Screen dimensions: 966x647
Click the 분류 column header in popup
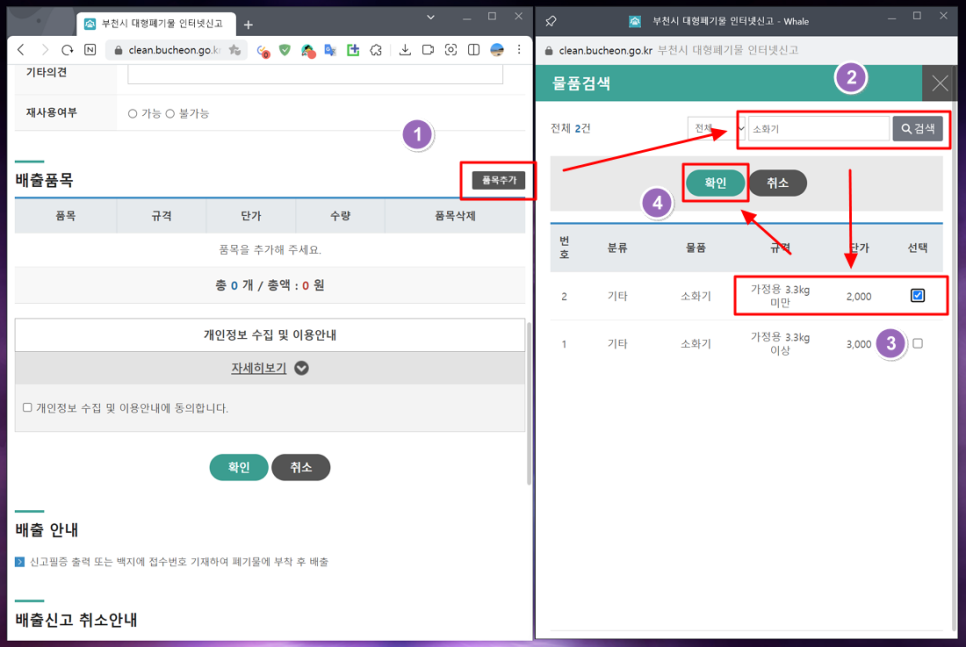pyautogui.click(x=617, y=248)
